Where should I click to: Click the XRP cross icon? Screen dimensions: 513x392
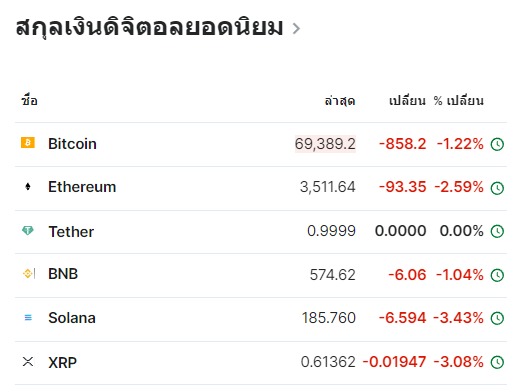point(28,362)
